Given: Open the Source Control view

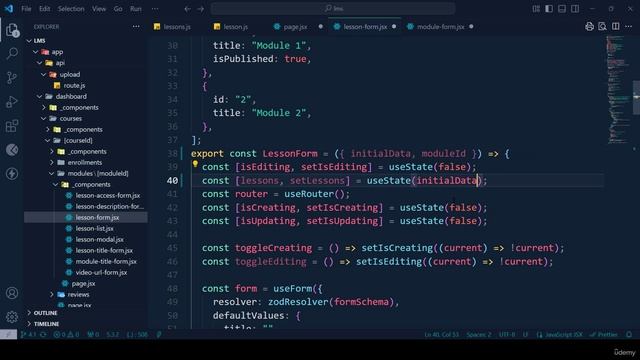Looking at the screenshot, I should 12,77.
